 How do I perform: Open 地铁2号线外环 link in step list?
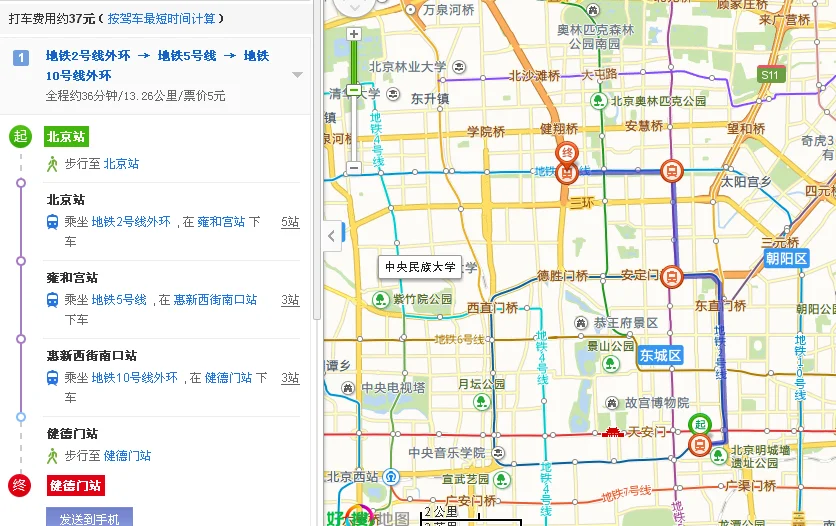coord(131,222)
